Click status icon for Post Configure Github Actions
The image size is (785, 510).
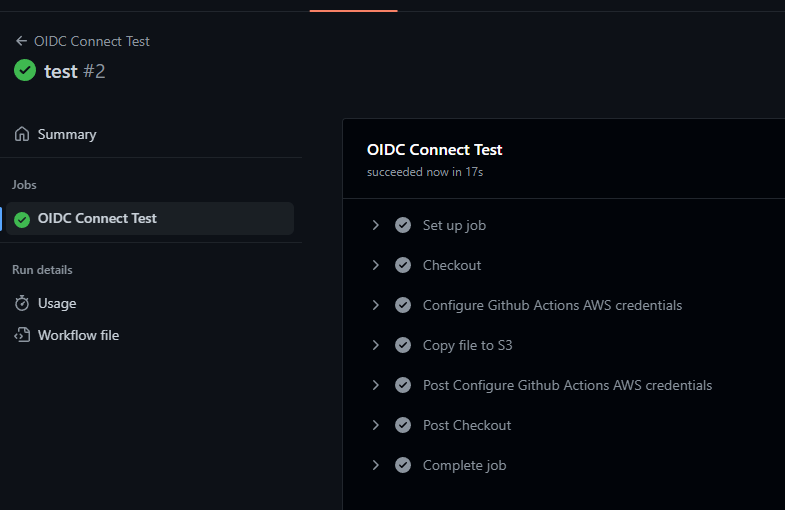pos(403,385)
